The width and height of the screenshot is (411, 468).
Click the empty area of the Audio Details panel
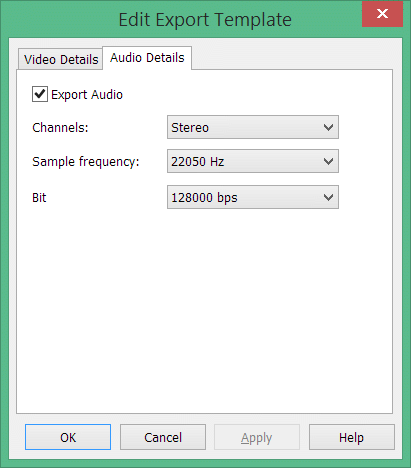[204, 310]
